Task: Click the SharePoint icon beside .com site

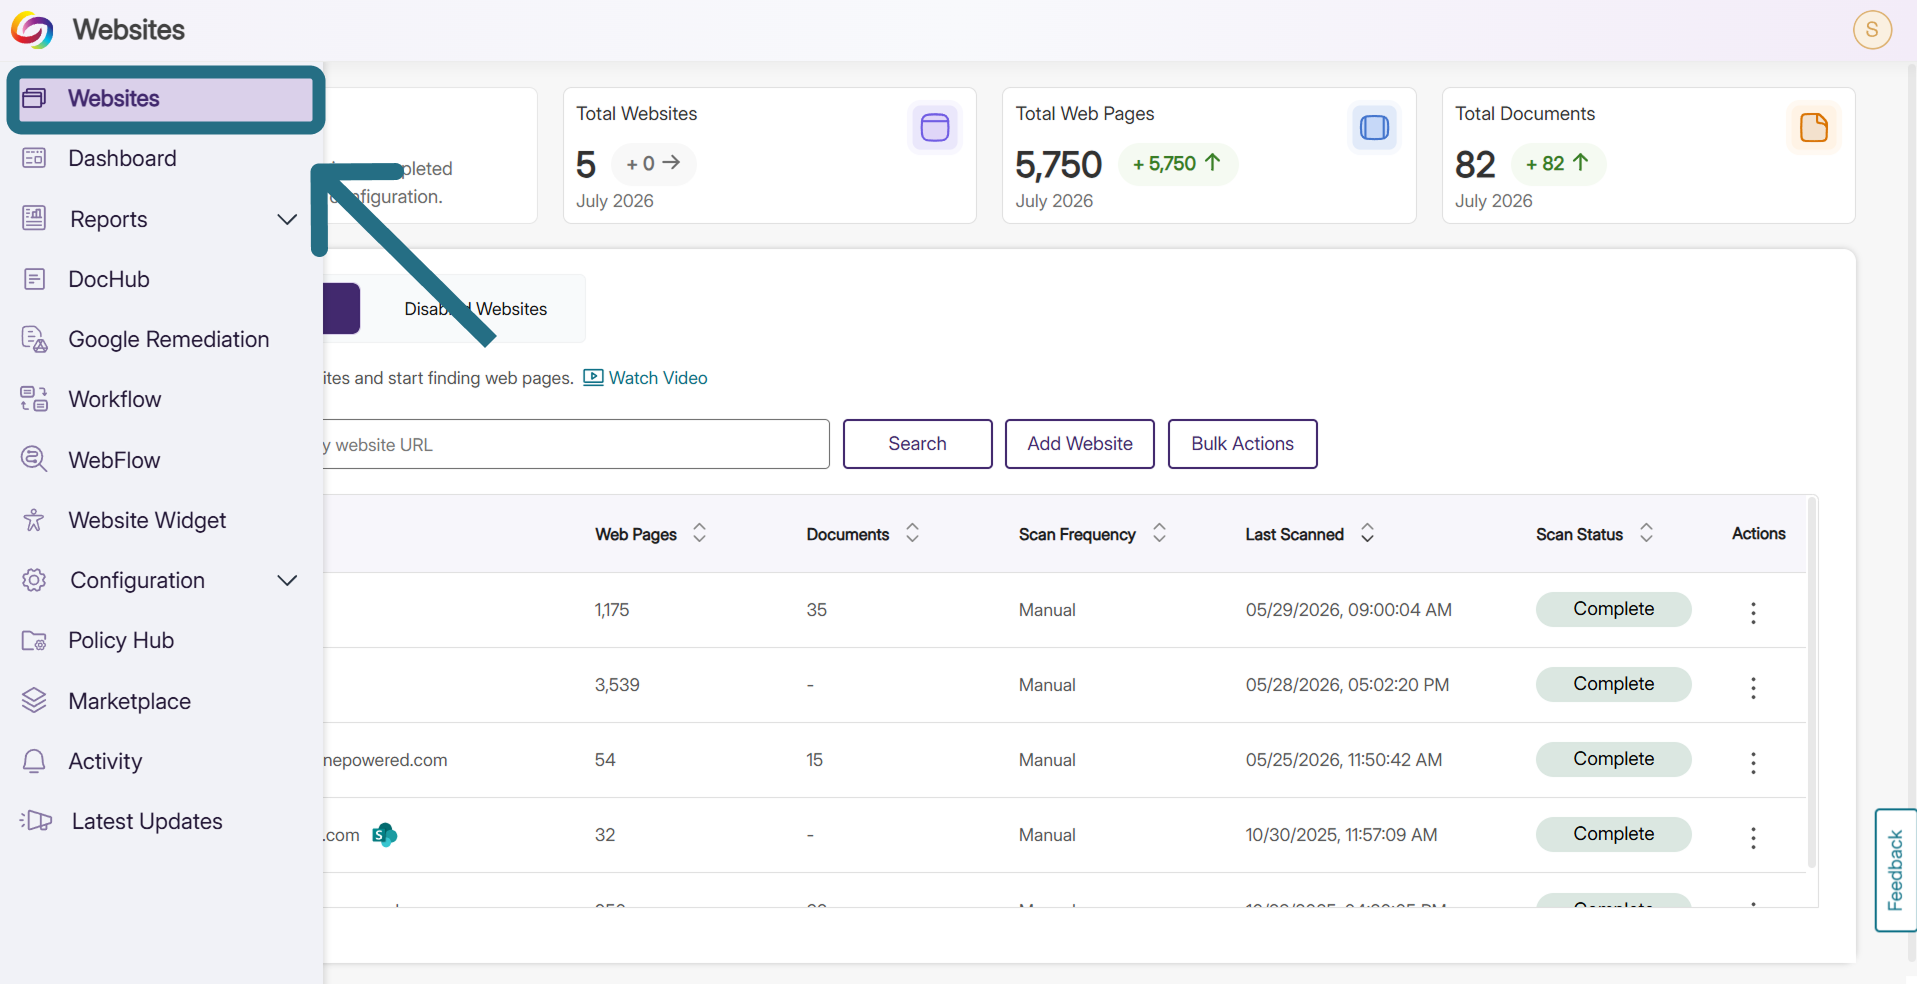Action: [x=384, y=835]
